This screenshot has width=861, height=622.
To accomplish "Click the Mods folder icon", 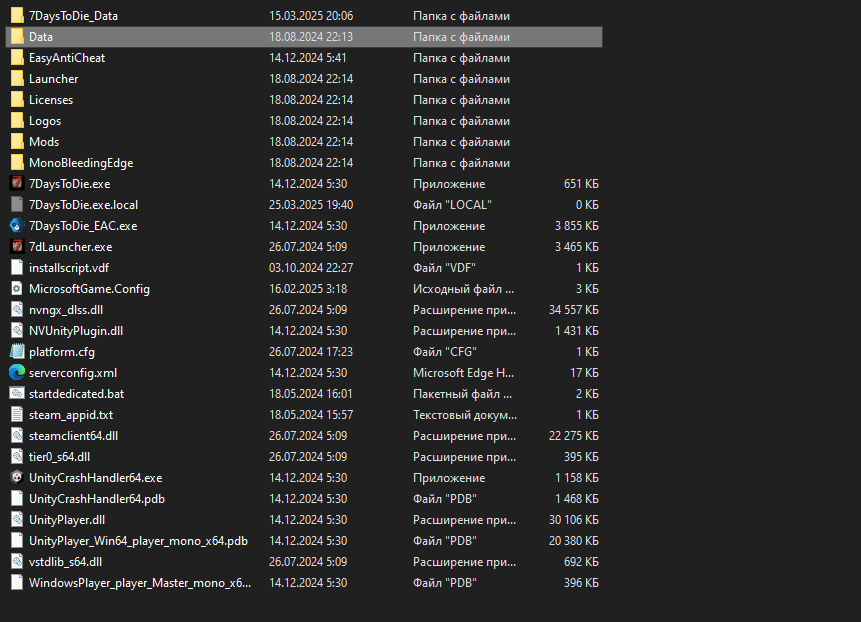I will coord(17,142).
